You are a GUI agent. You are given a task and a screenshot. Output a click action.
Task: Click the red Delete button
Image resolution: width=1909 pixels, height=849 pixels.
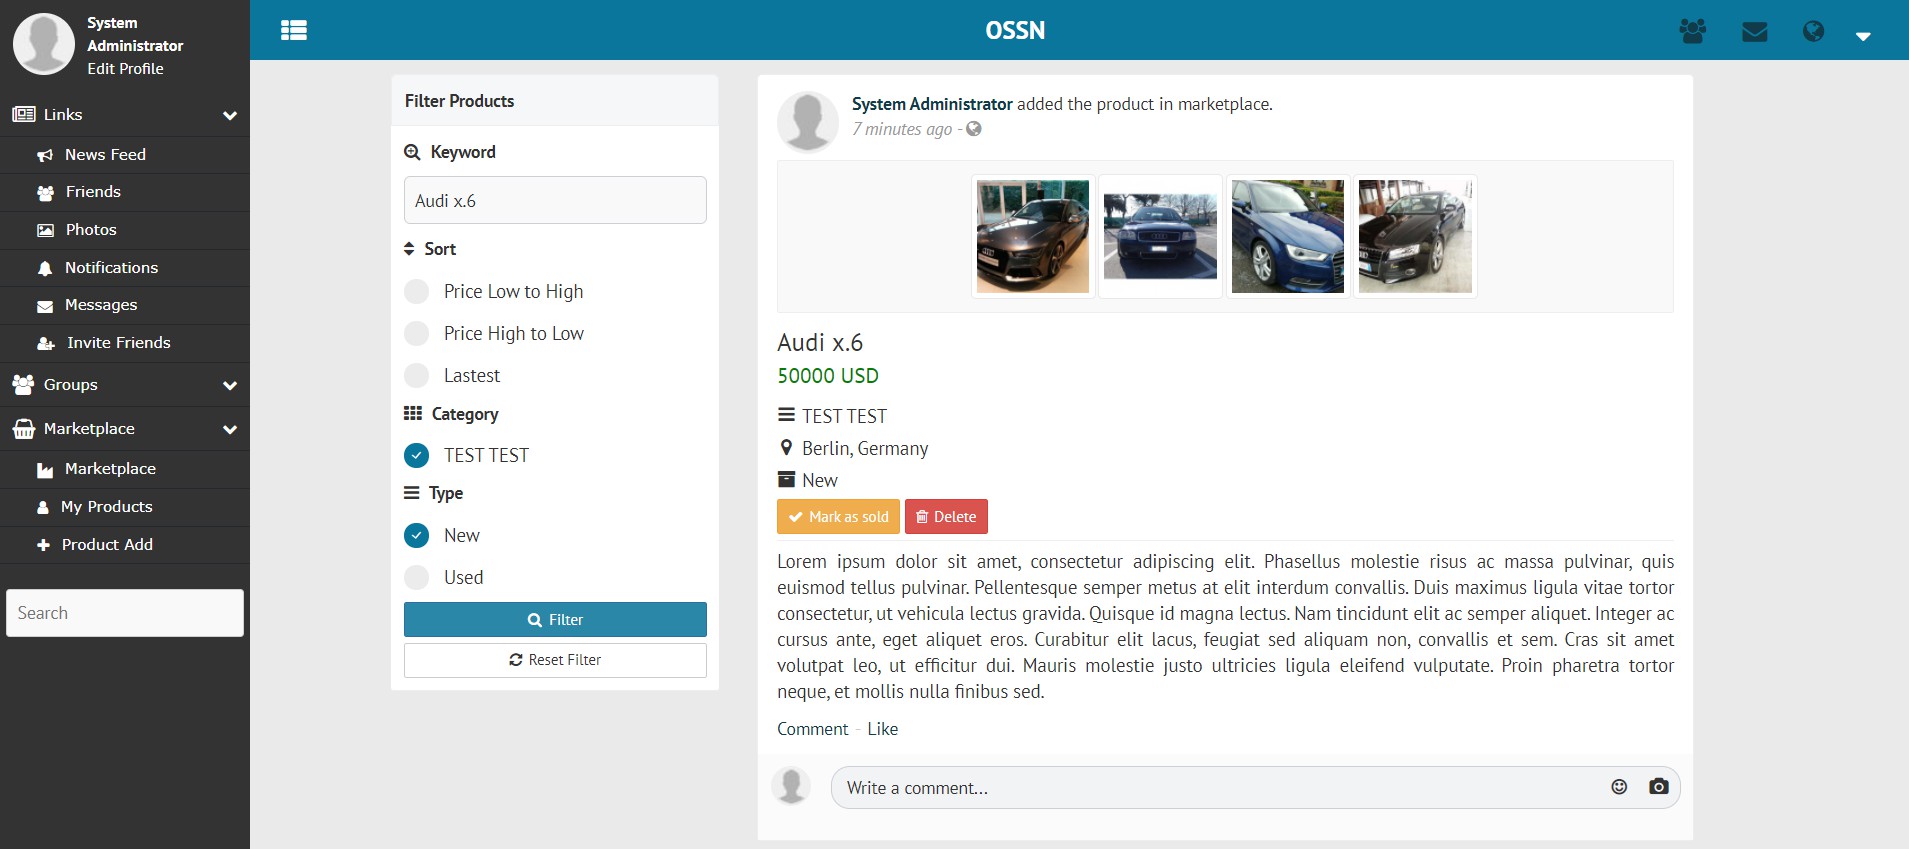pyautogui.click(x=946, y=517)
